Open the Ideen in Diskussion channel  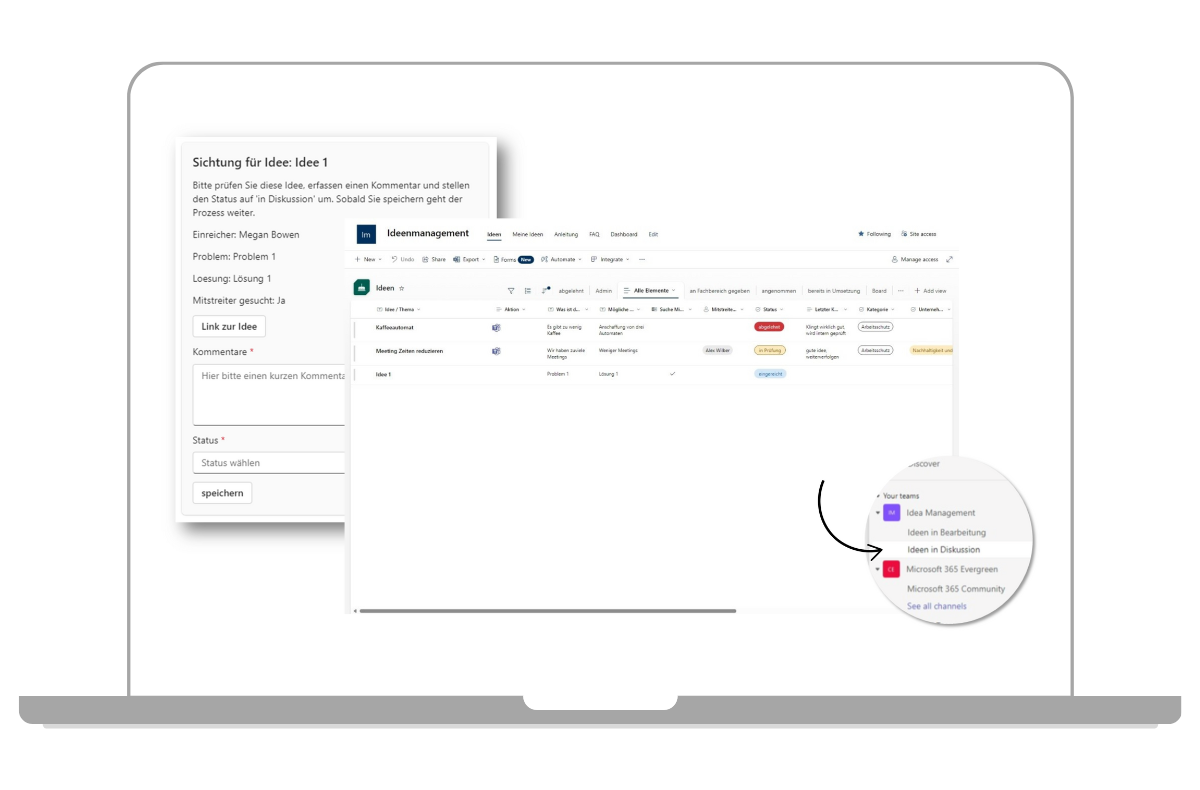(943, 550)
